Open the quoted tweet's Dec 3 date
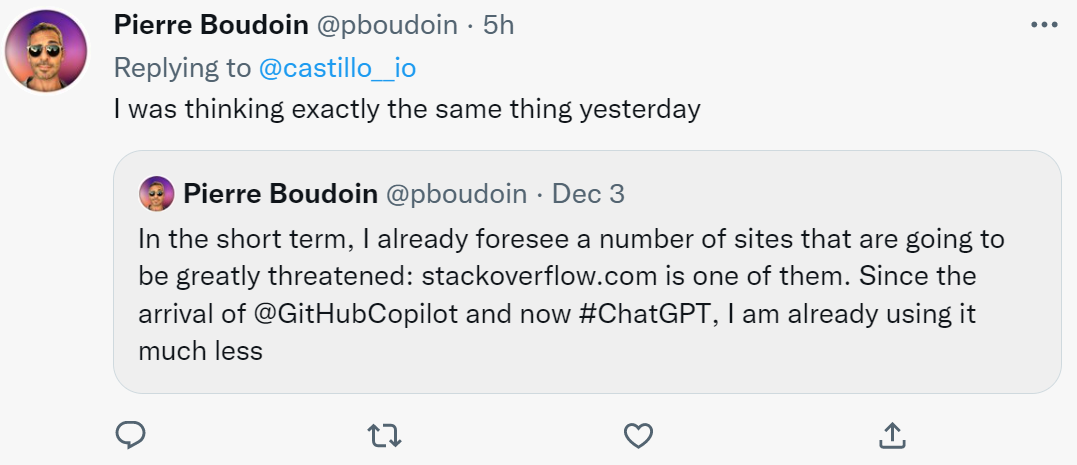1077x465 pixels. click(x=589, y=194)
